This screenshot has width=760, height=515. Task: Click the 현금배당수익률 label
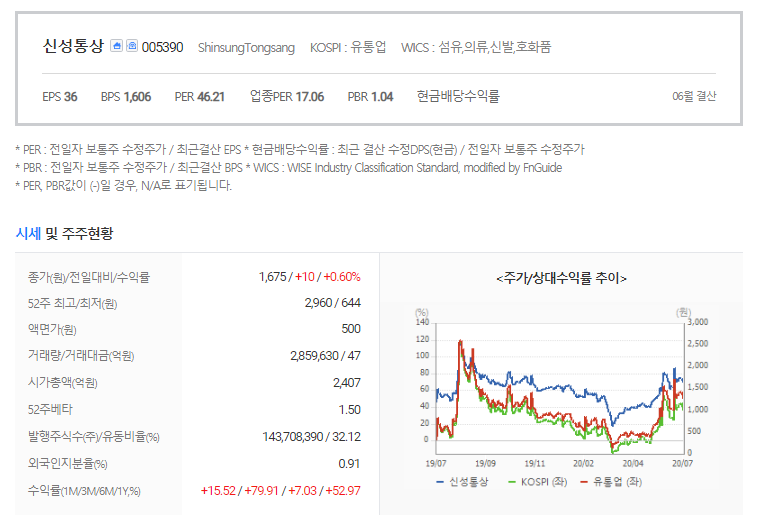[x=458, y=96]
